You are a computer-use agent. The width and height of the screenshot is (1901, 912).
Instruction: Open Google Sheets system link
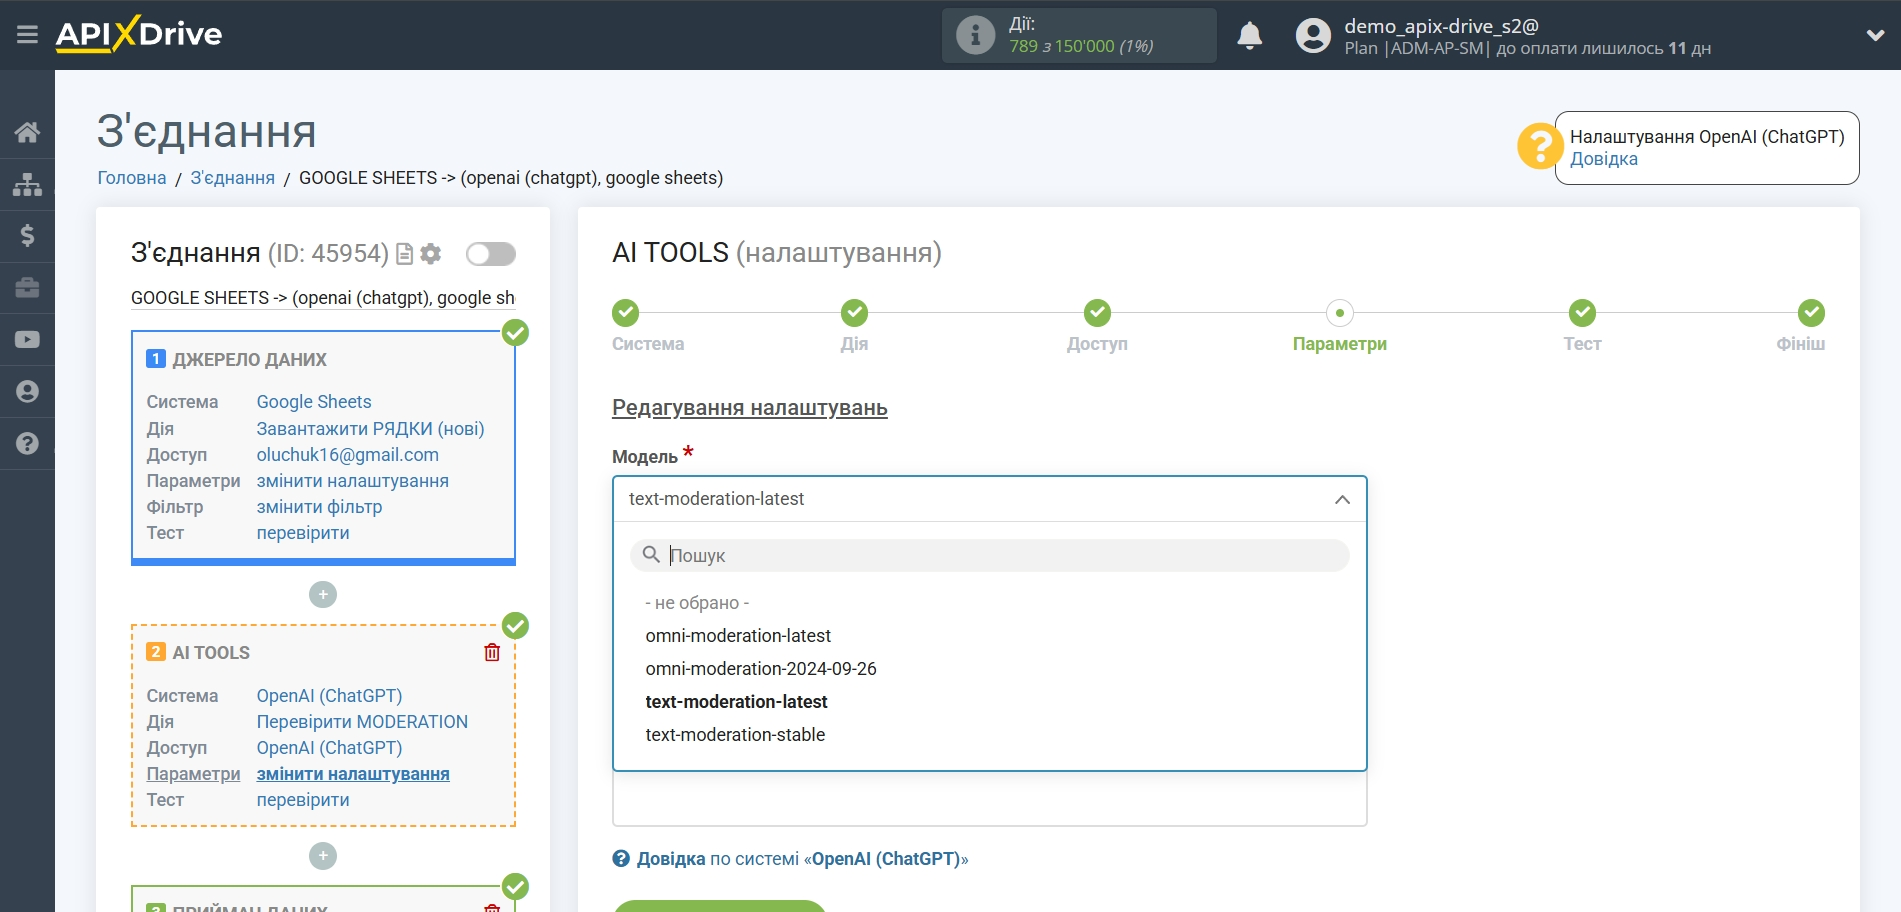pyautogui.click(x=314, y=402)
